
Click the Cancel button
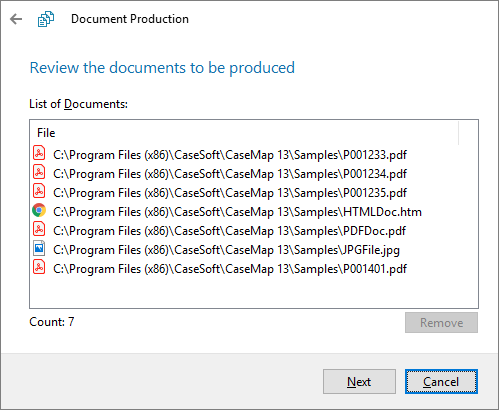[441, 382]
